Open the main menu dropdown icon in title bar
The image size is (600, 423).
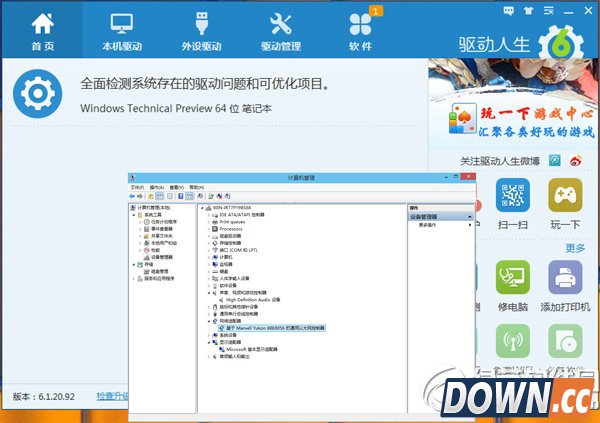549,11
